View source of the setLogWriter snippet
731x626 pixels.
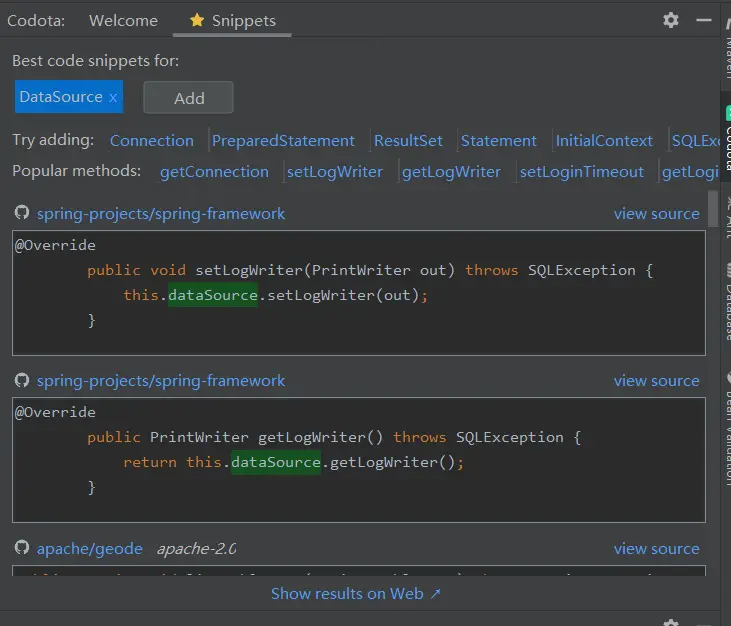656,213
